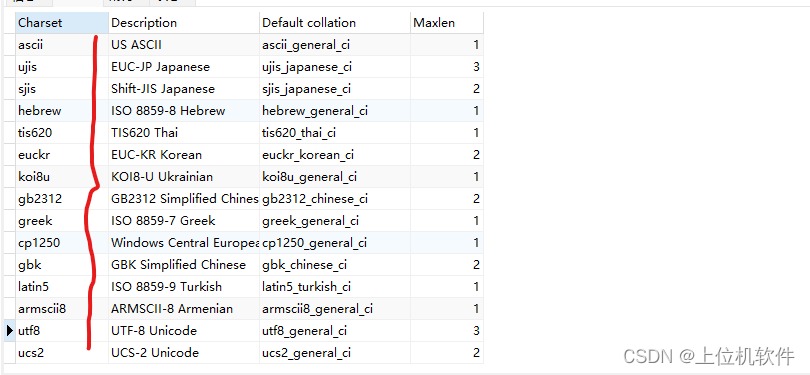Viewport: 810px width, 375px height.
Task: Click the Maxlen value in the ujis row
Action: point(447,67)
